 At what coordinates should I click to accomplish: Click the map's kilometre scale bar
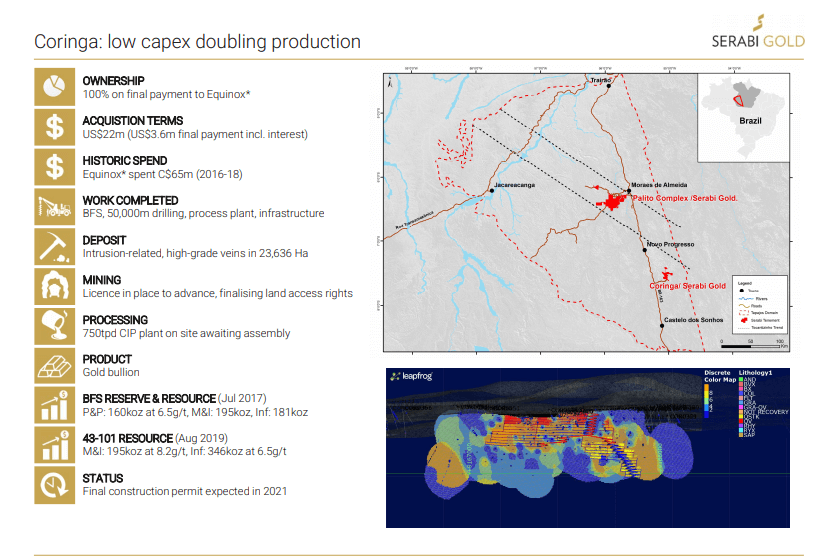coord(752,346)
